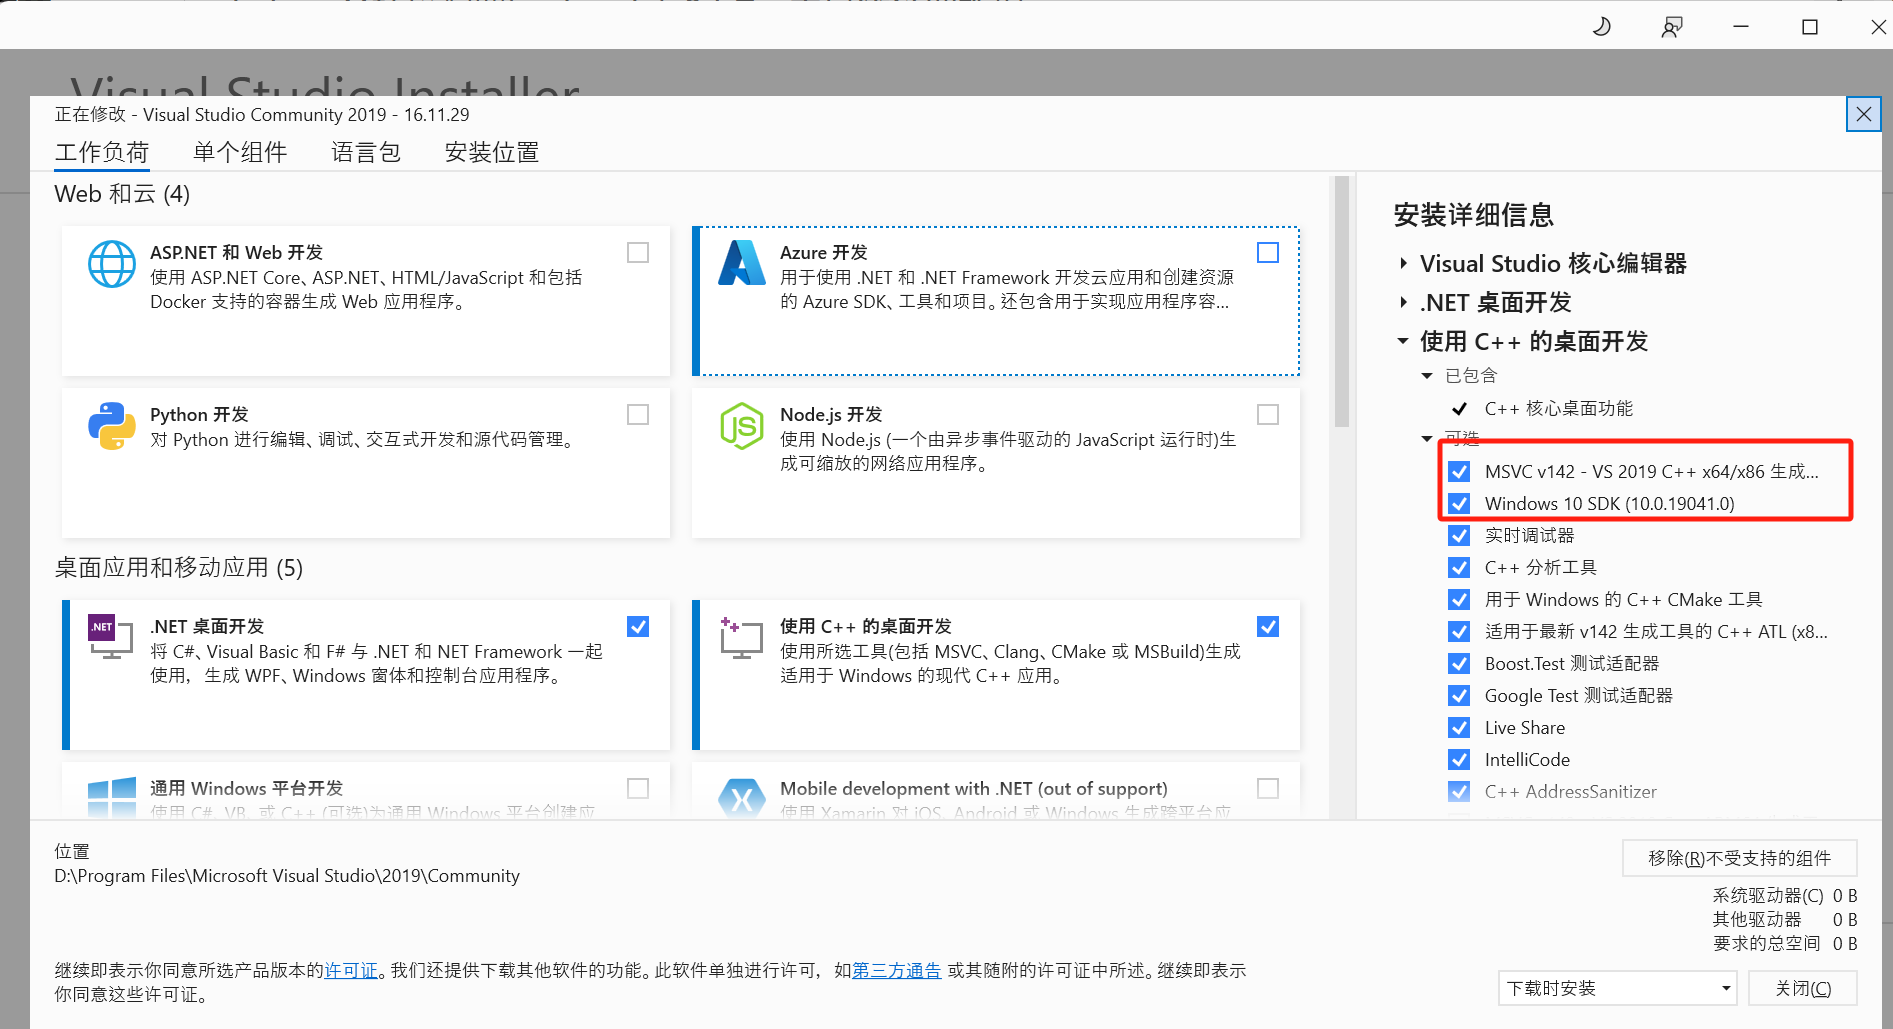Open the 第三方通告 third-party notices link
The width and height of the screenshot is (1893, 1029).
pyautogui.click(x=897, y=970)
